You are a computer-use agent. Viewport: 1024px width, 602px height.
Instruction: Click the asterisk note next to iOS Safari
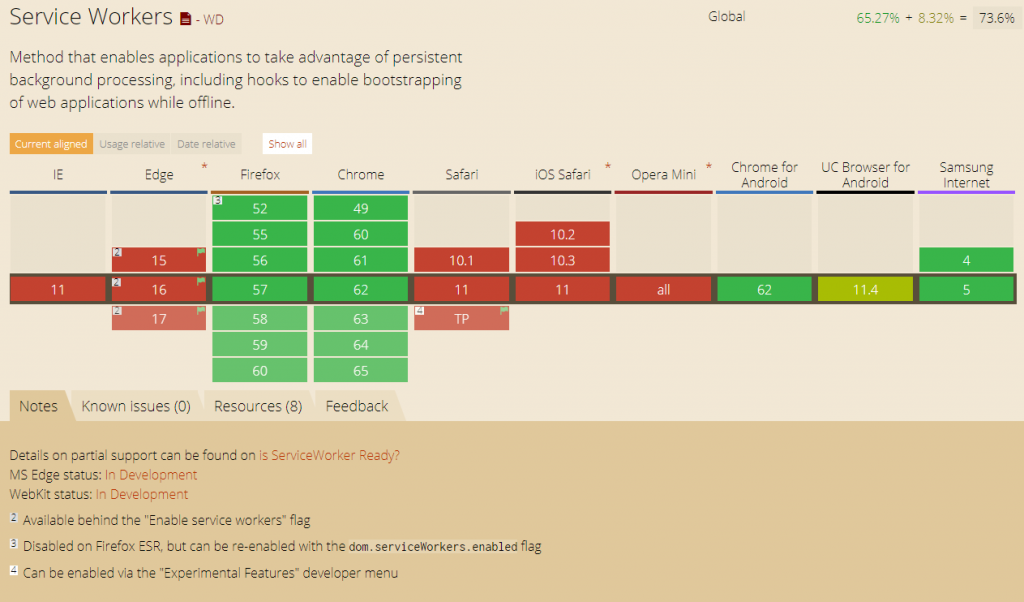click(x=608, y=166)
